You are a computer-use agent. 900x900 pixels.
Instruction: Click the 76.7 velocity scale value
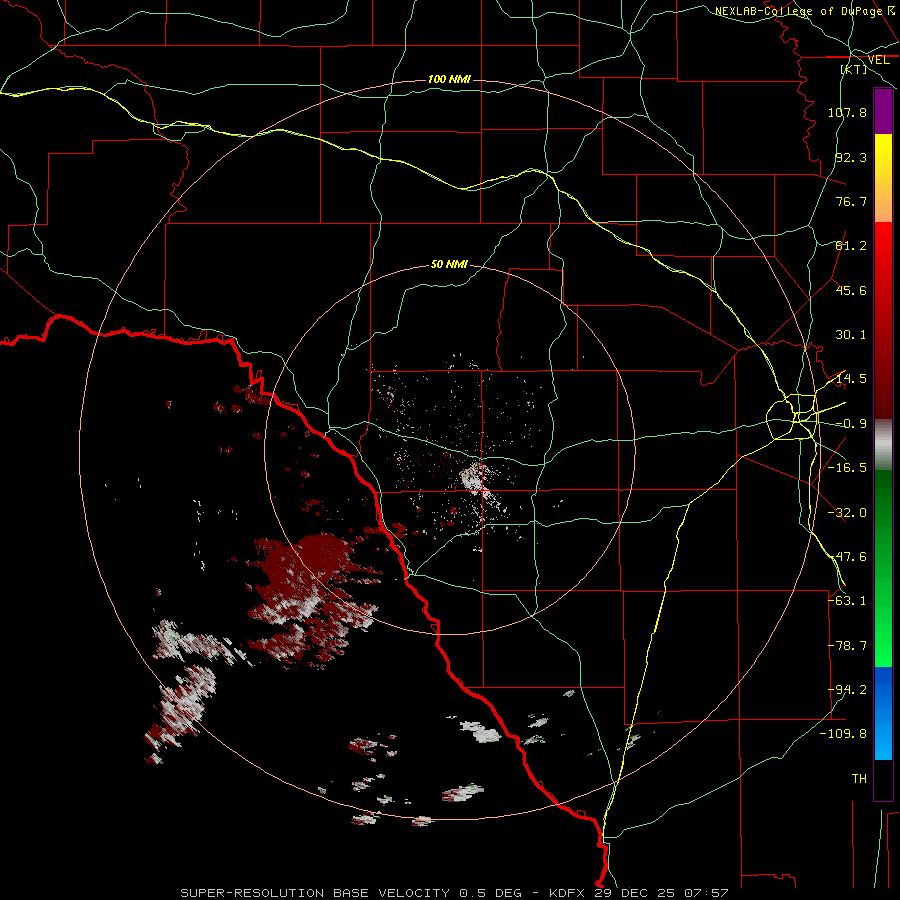tap(851, 201)
